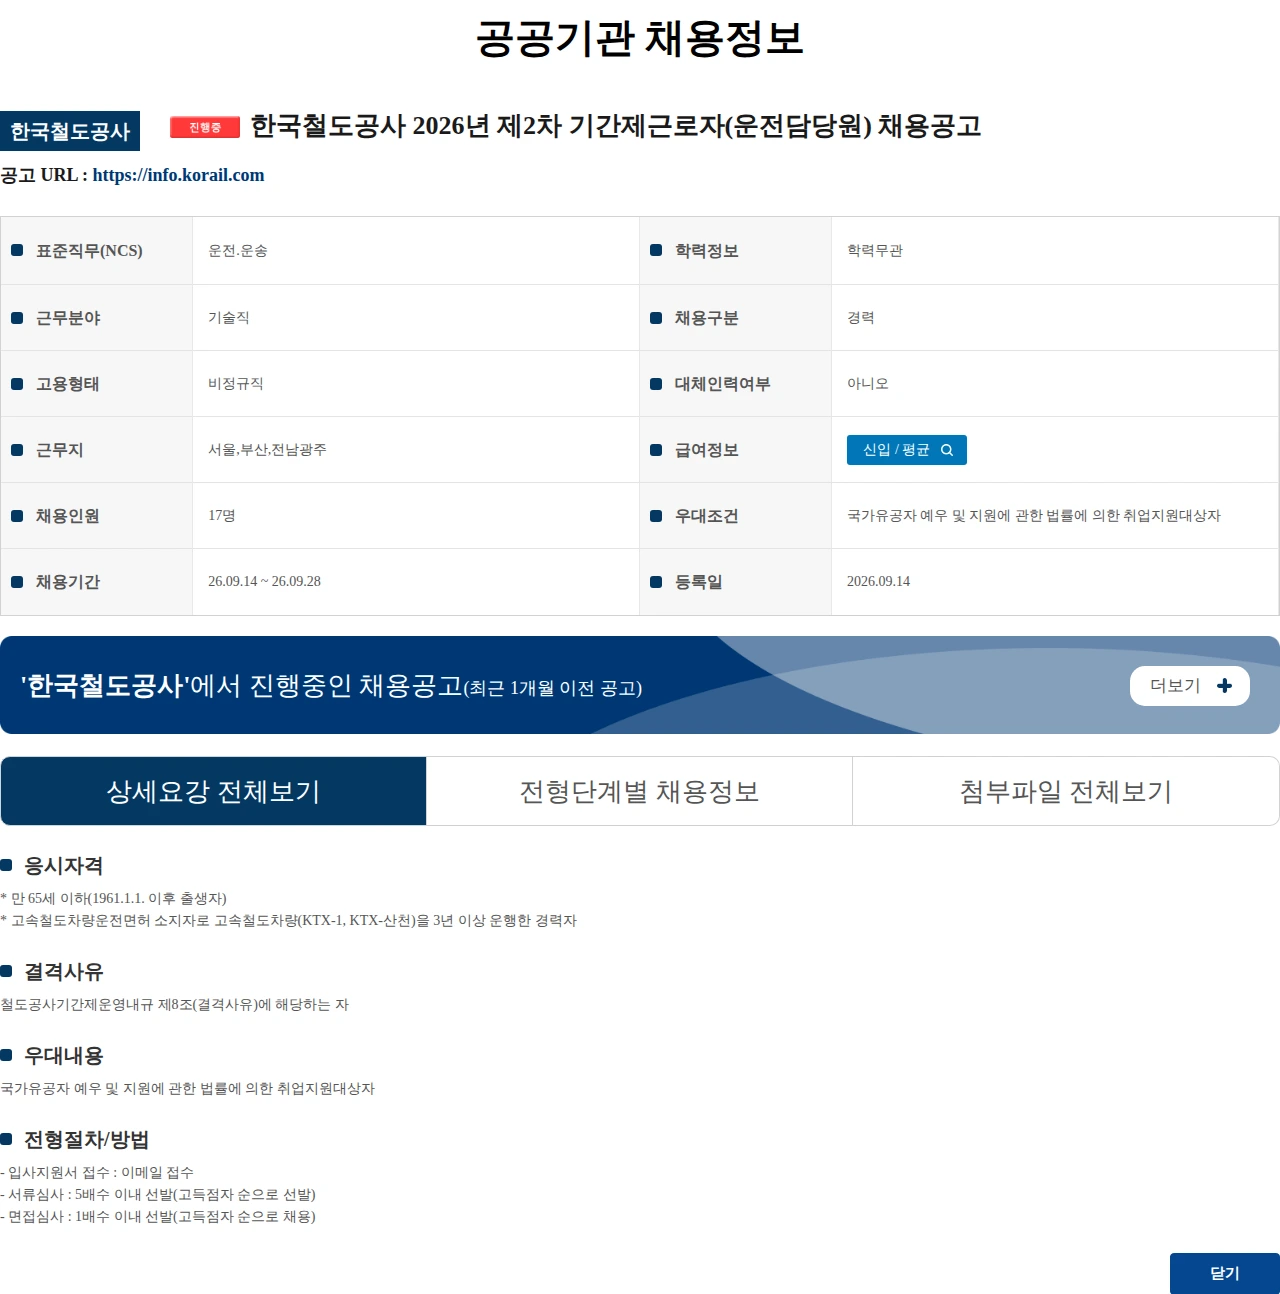This screenshot has height=1294, width=1280.
Task: Select the 비정규직 value
Action: [236, 384]
